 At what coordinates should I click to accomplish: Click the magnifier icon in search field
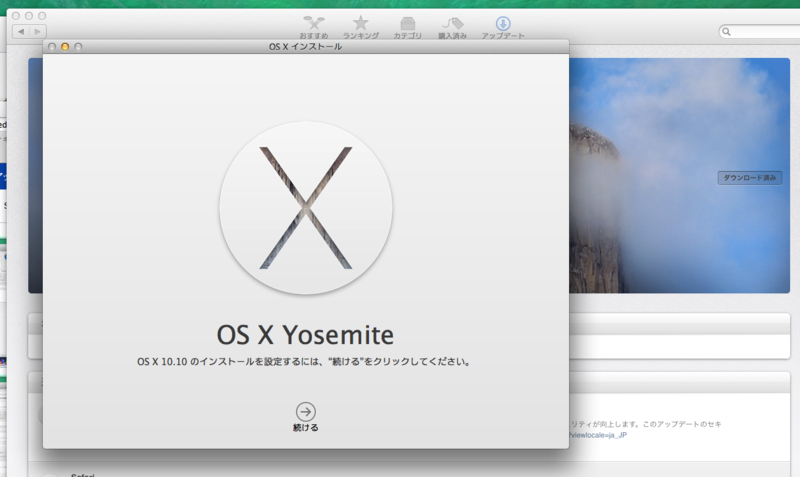tap(727, 32)
